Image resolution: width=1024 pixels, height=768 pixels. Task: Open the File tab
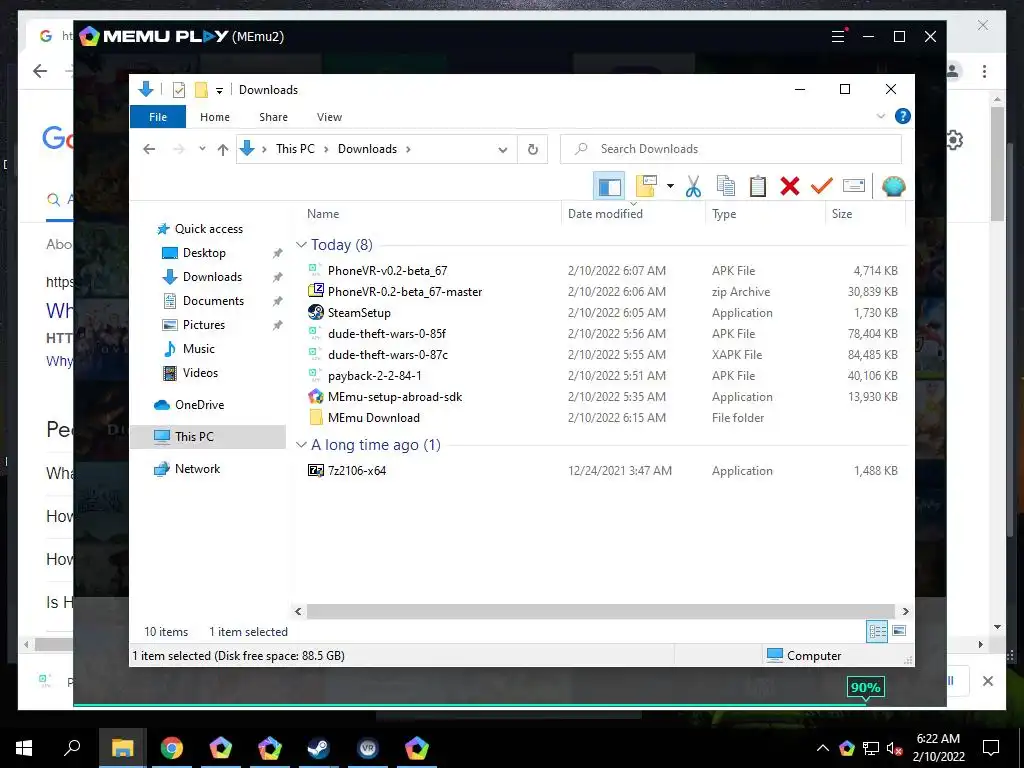pyautogui.click(x=158, y=117)
